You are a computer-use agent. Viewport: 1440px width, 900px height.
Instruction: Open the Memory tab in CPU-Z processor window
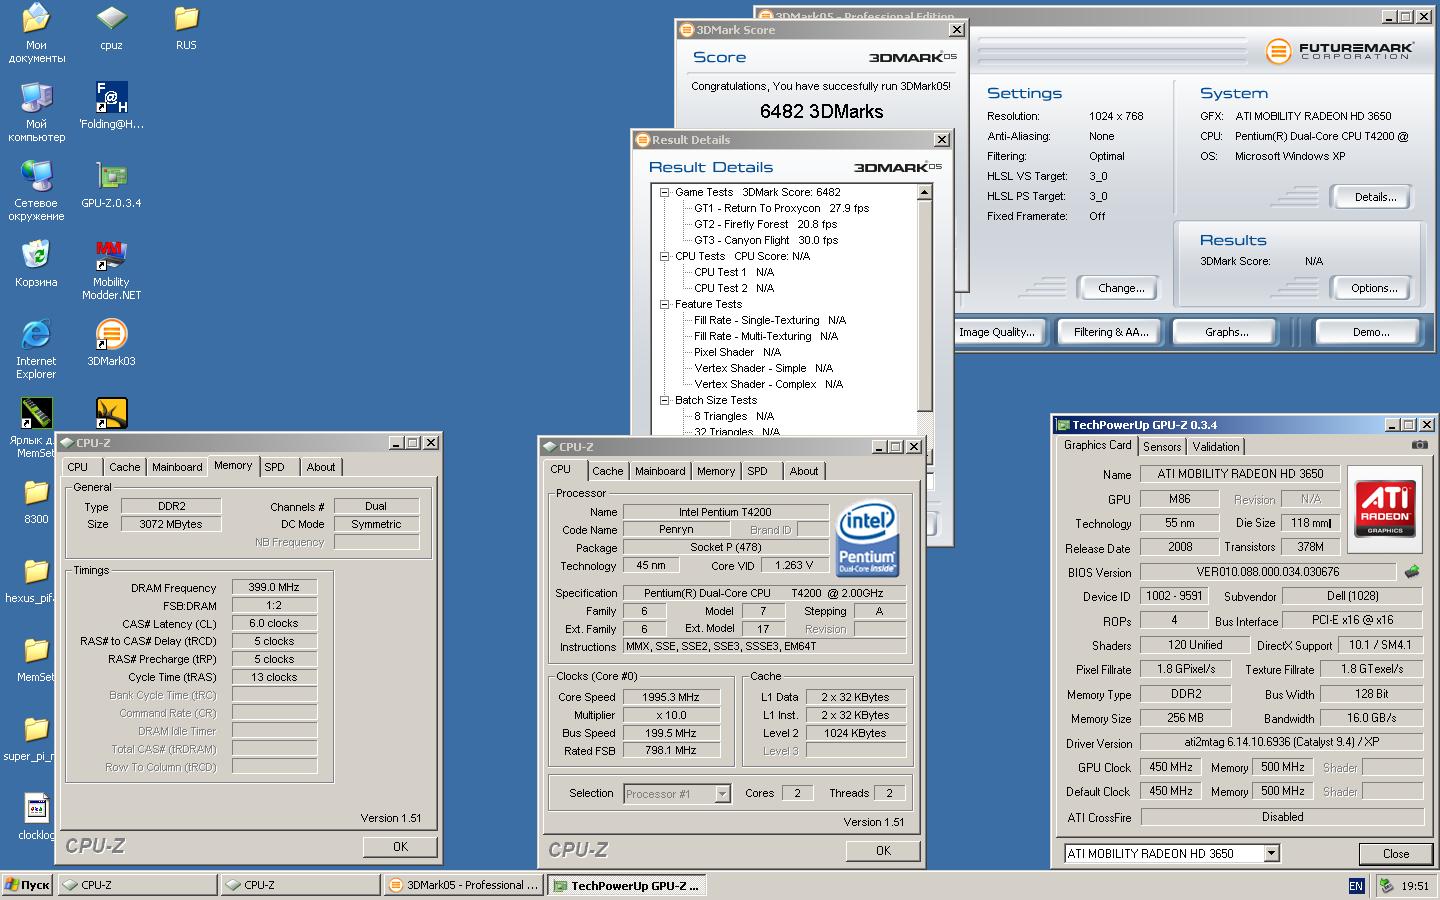716,471
